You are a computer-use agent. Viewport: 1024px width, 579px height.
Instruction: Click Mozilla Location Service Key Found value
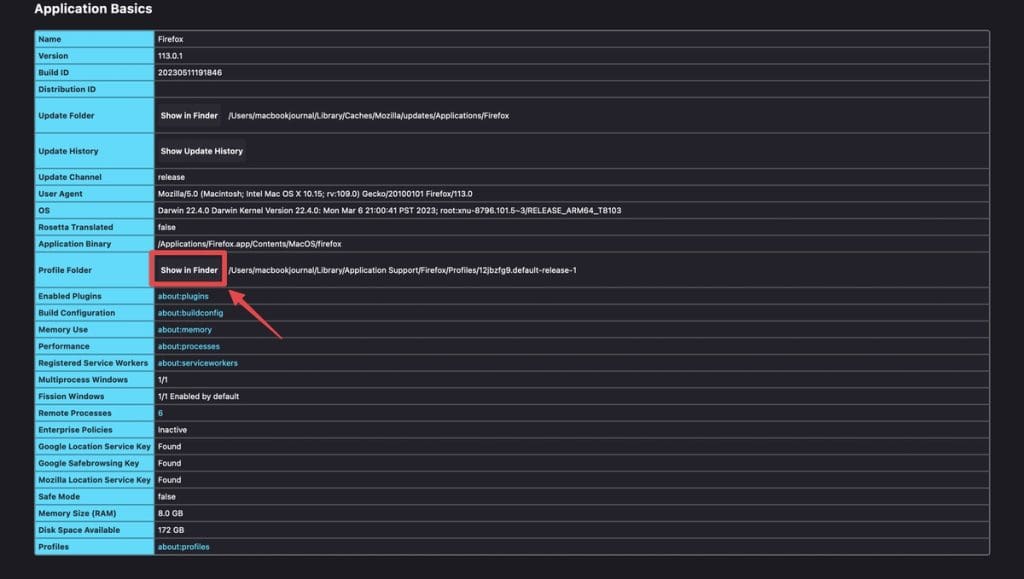(x=169, y=480)
